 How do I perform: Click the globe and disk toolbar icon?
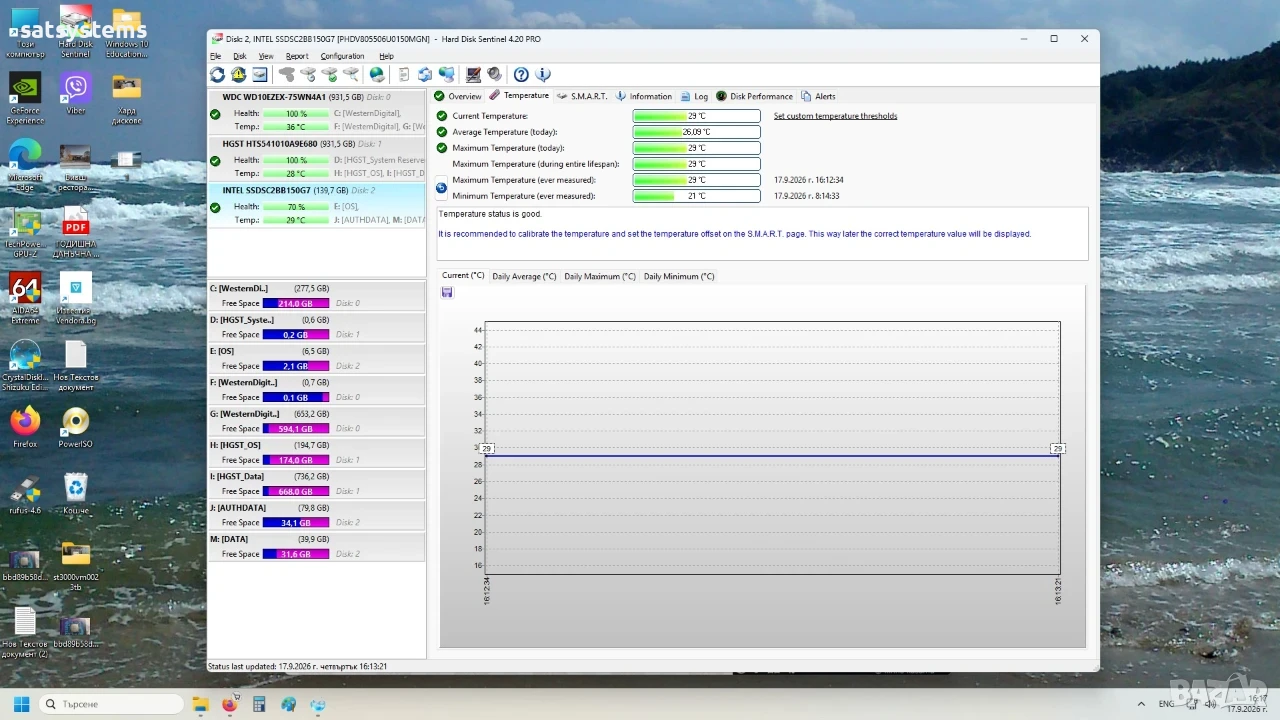coord(377,74)
